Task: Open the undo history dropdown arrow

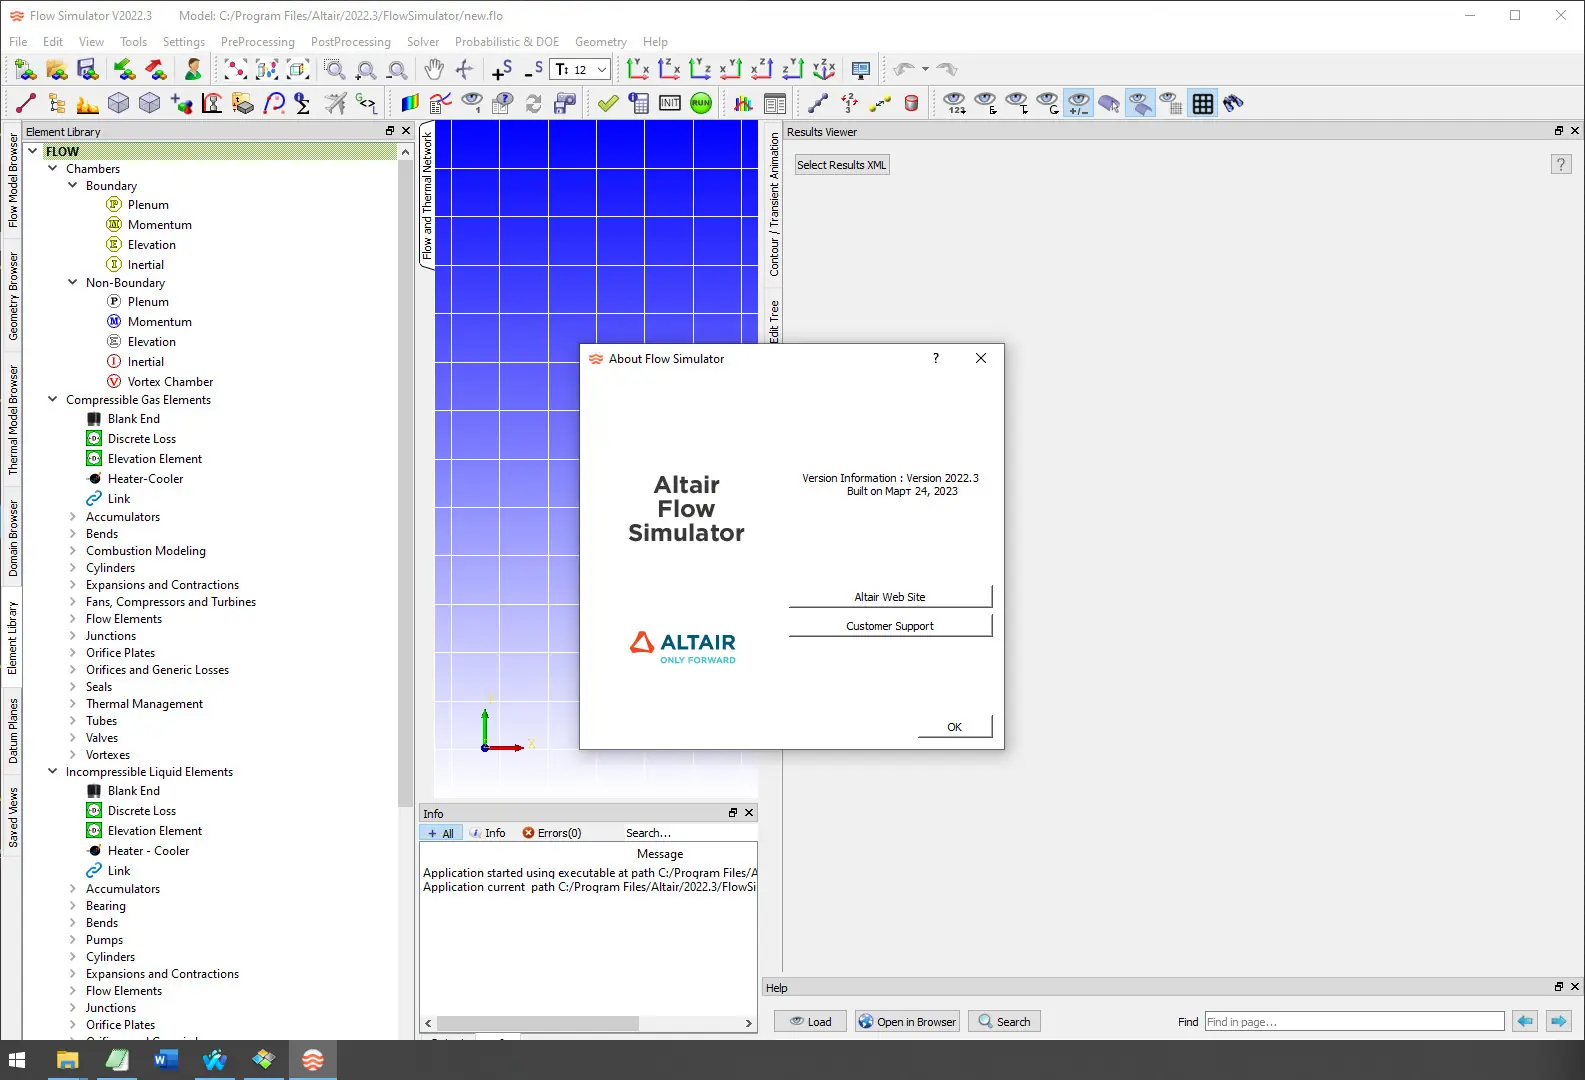Action: [x=925, y=69]
